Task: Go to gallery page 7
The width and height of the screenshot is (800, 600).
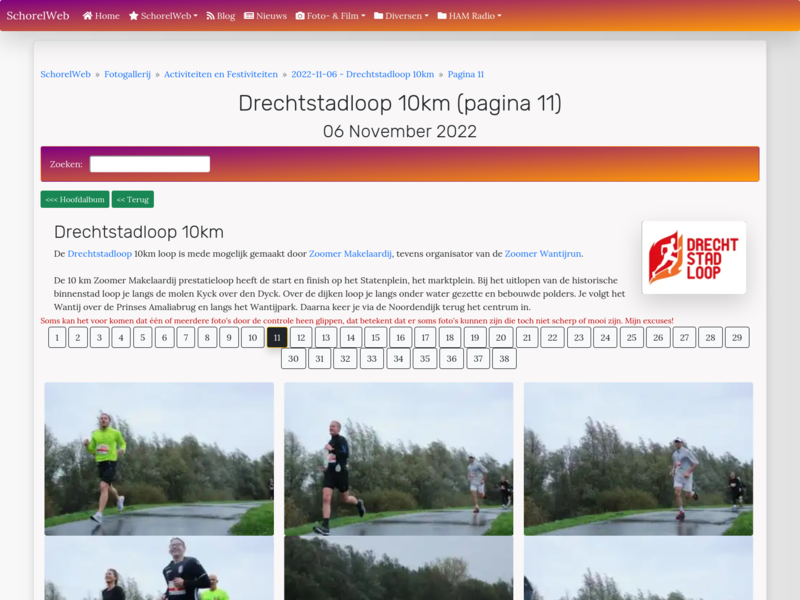Action: 186,337
